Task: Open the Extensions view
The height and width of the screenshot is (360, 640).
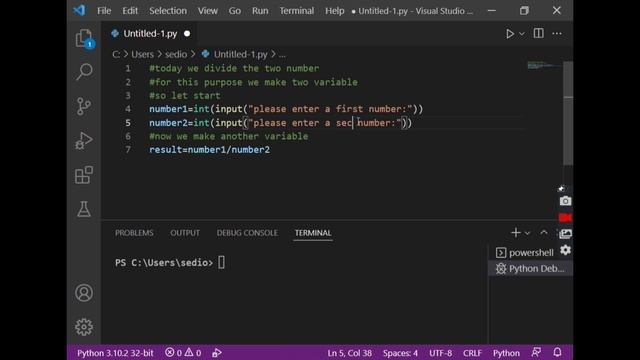Action: pyautogui.click(x=84, y=175)
